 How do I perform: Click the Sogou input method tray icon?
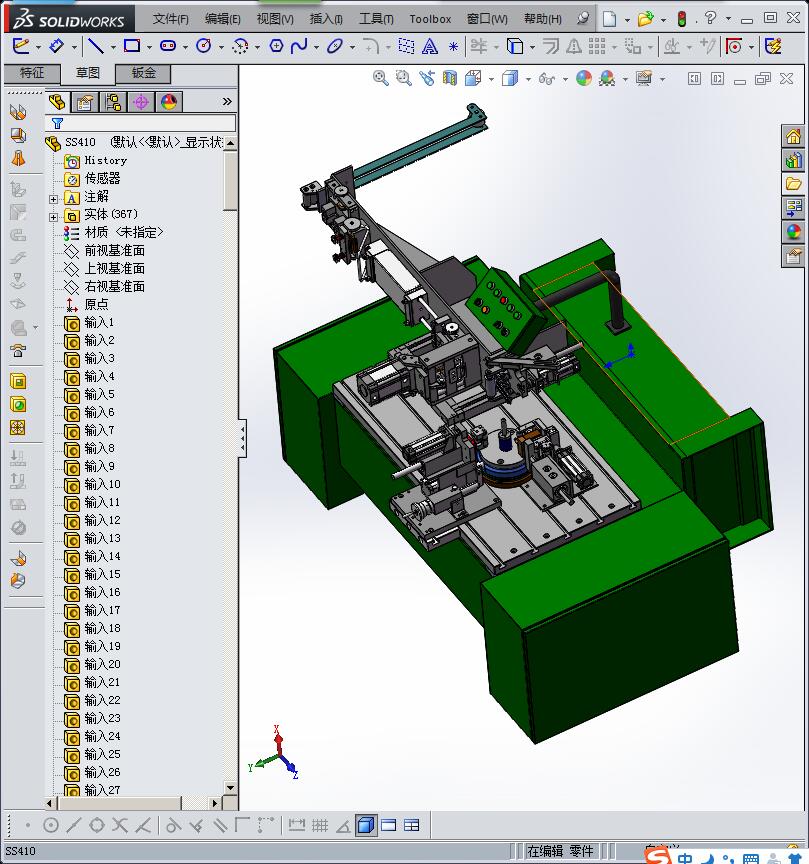(x=657, y=855)
